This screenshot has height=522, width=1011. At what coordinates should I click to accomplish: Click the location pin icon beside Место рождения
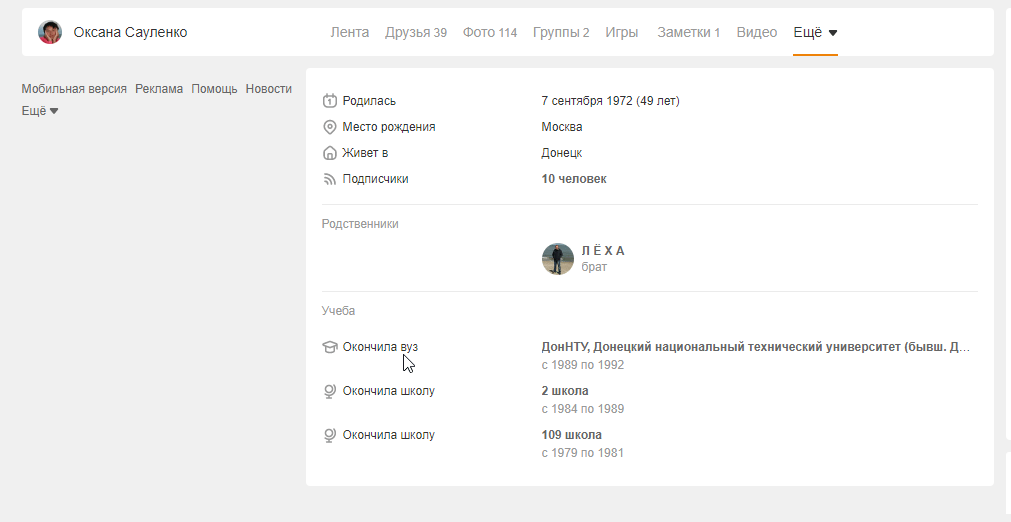click(x=329, y=127)
